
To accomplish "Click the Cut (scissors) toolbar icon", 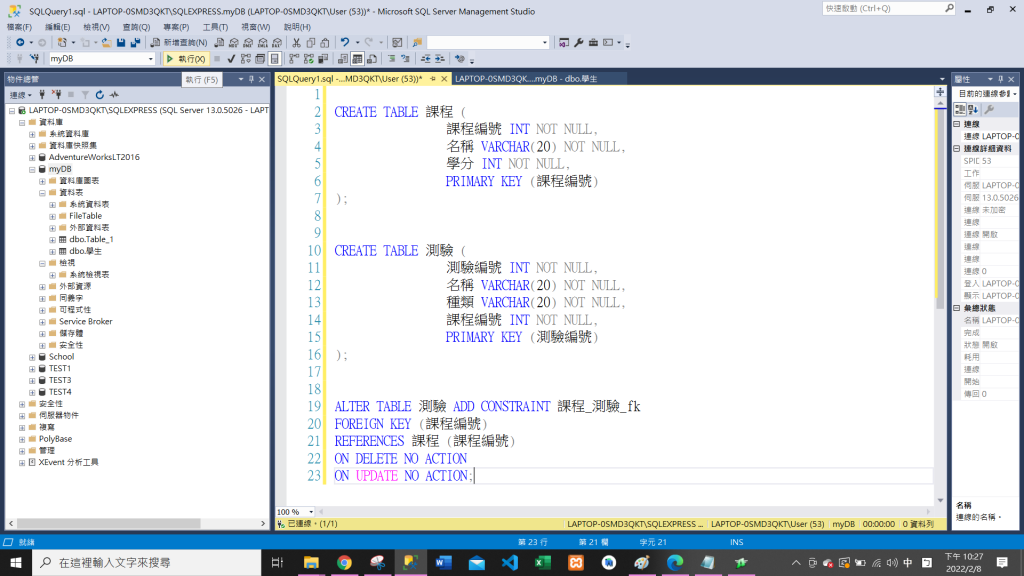I will [296, 42].
